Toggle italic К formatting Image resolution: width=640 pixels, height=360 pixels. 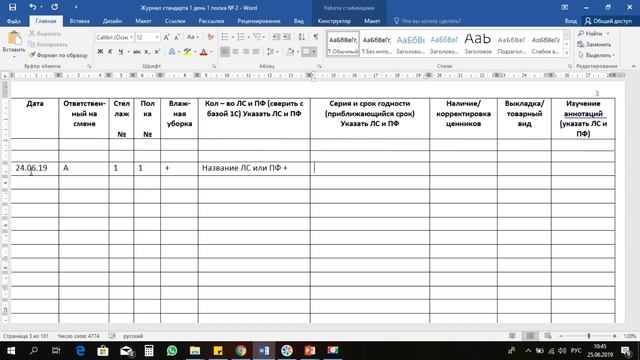click(110, 51)
